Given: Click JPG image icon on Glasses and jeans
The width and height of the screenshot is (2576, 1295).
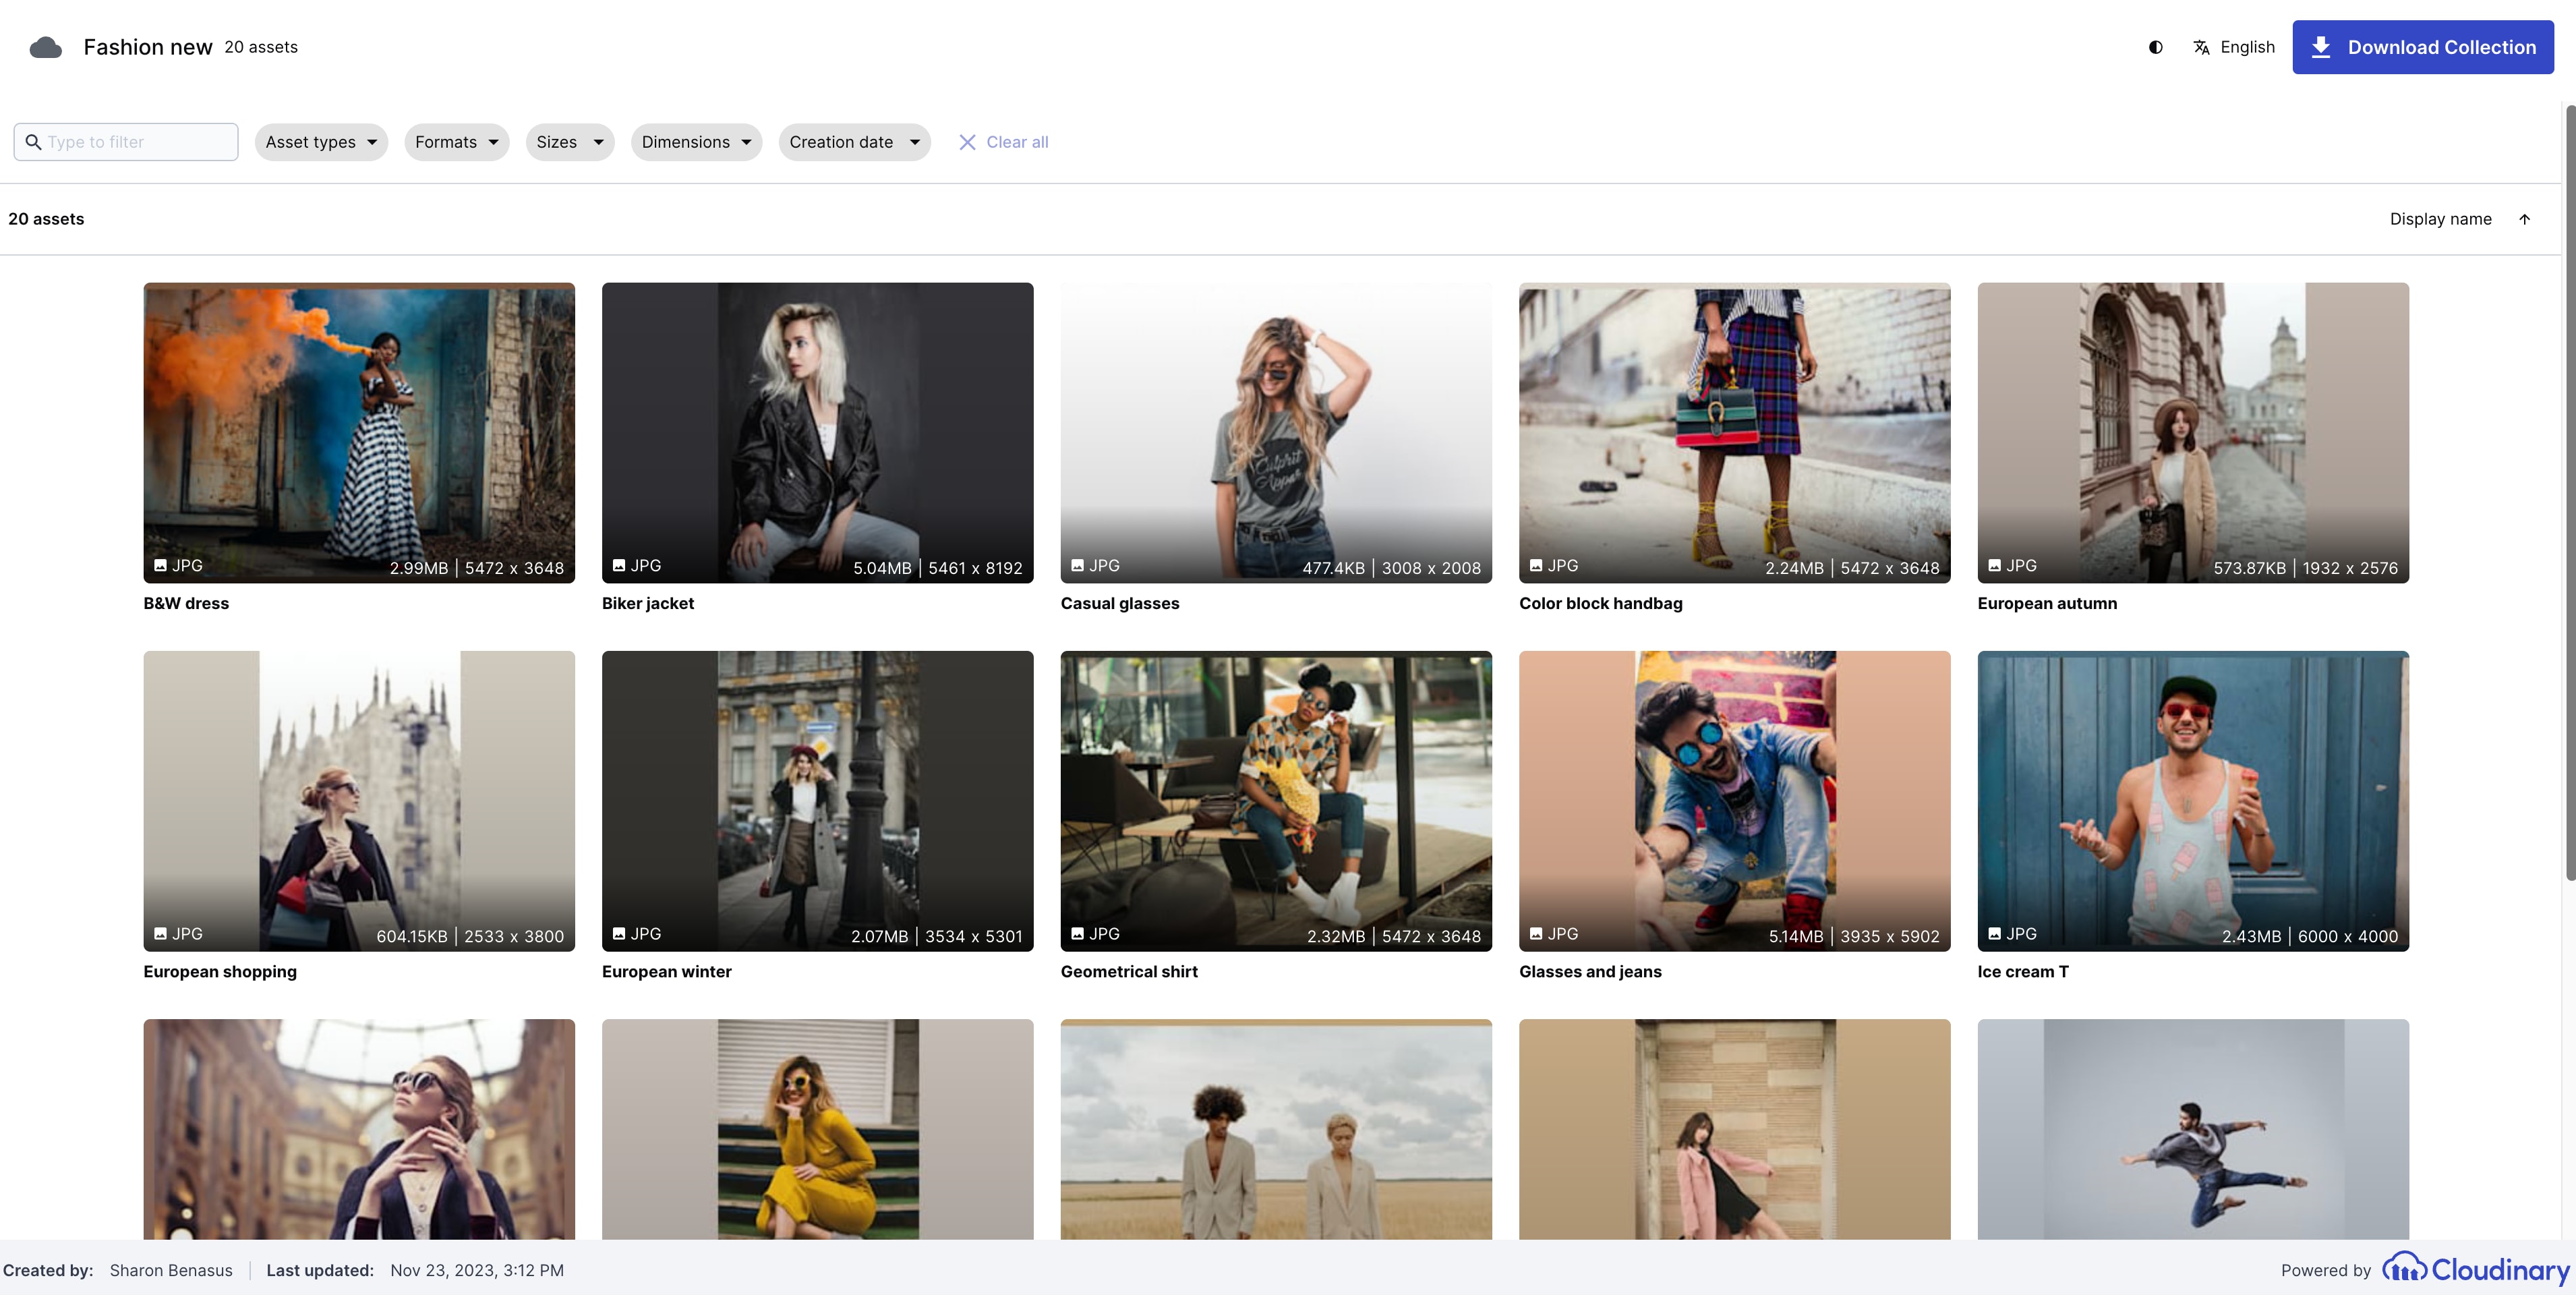Looking at the screenshot, I should [1536, 934].
